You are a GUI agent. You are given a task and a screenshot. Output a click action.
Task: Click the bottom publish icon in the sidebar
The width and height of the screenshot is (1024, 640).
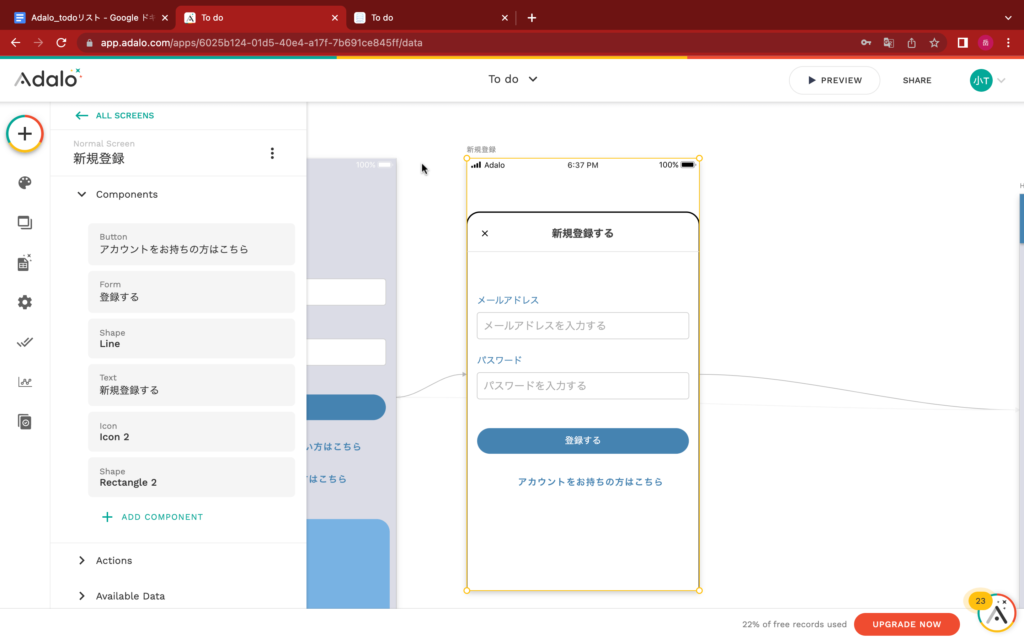[24, 421]
